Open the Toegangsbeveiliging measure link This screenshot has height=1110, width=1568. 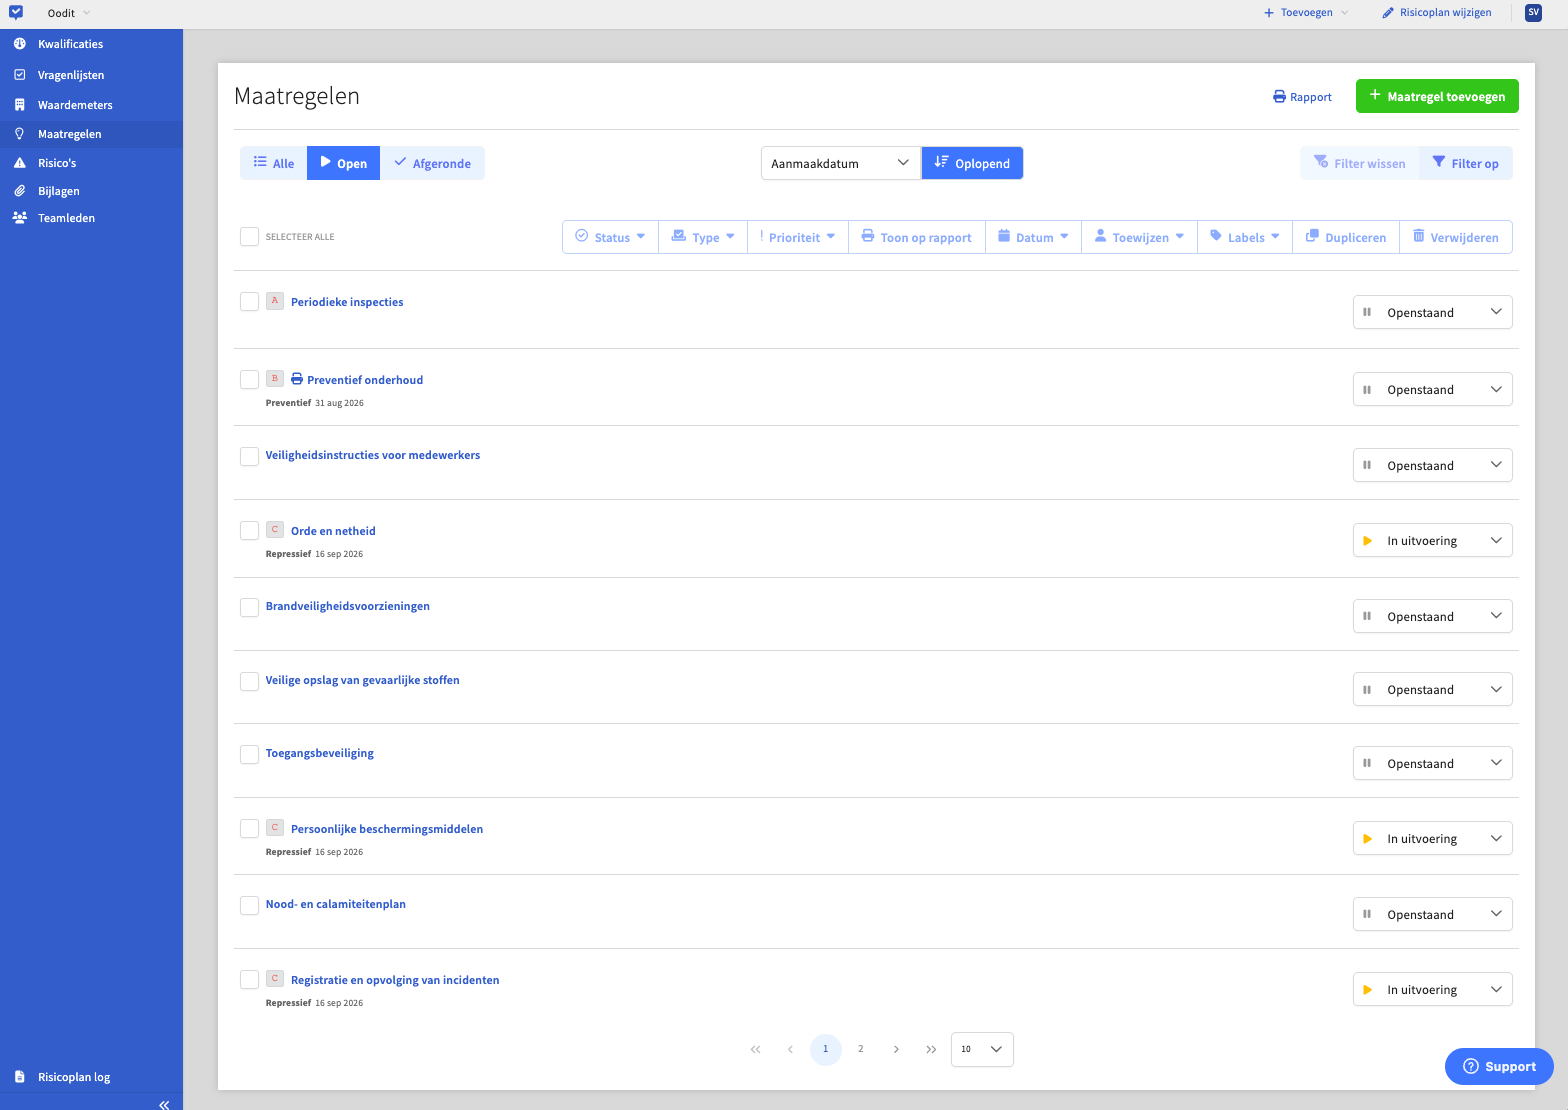(319, 753)
